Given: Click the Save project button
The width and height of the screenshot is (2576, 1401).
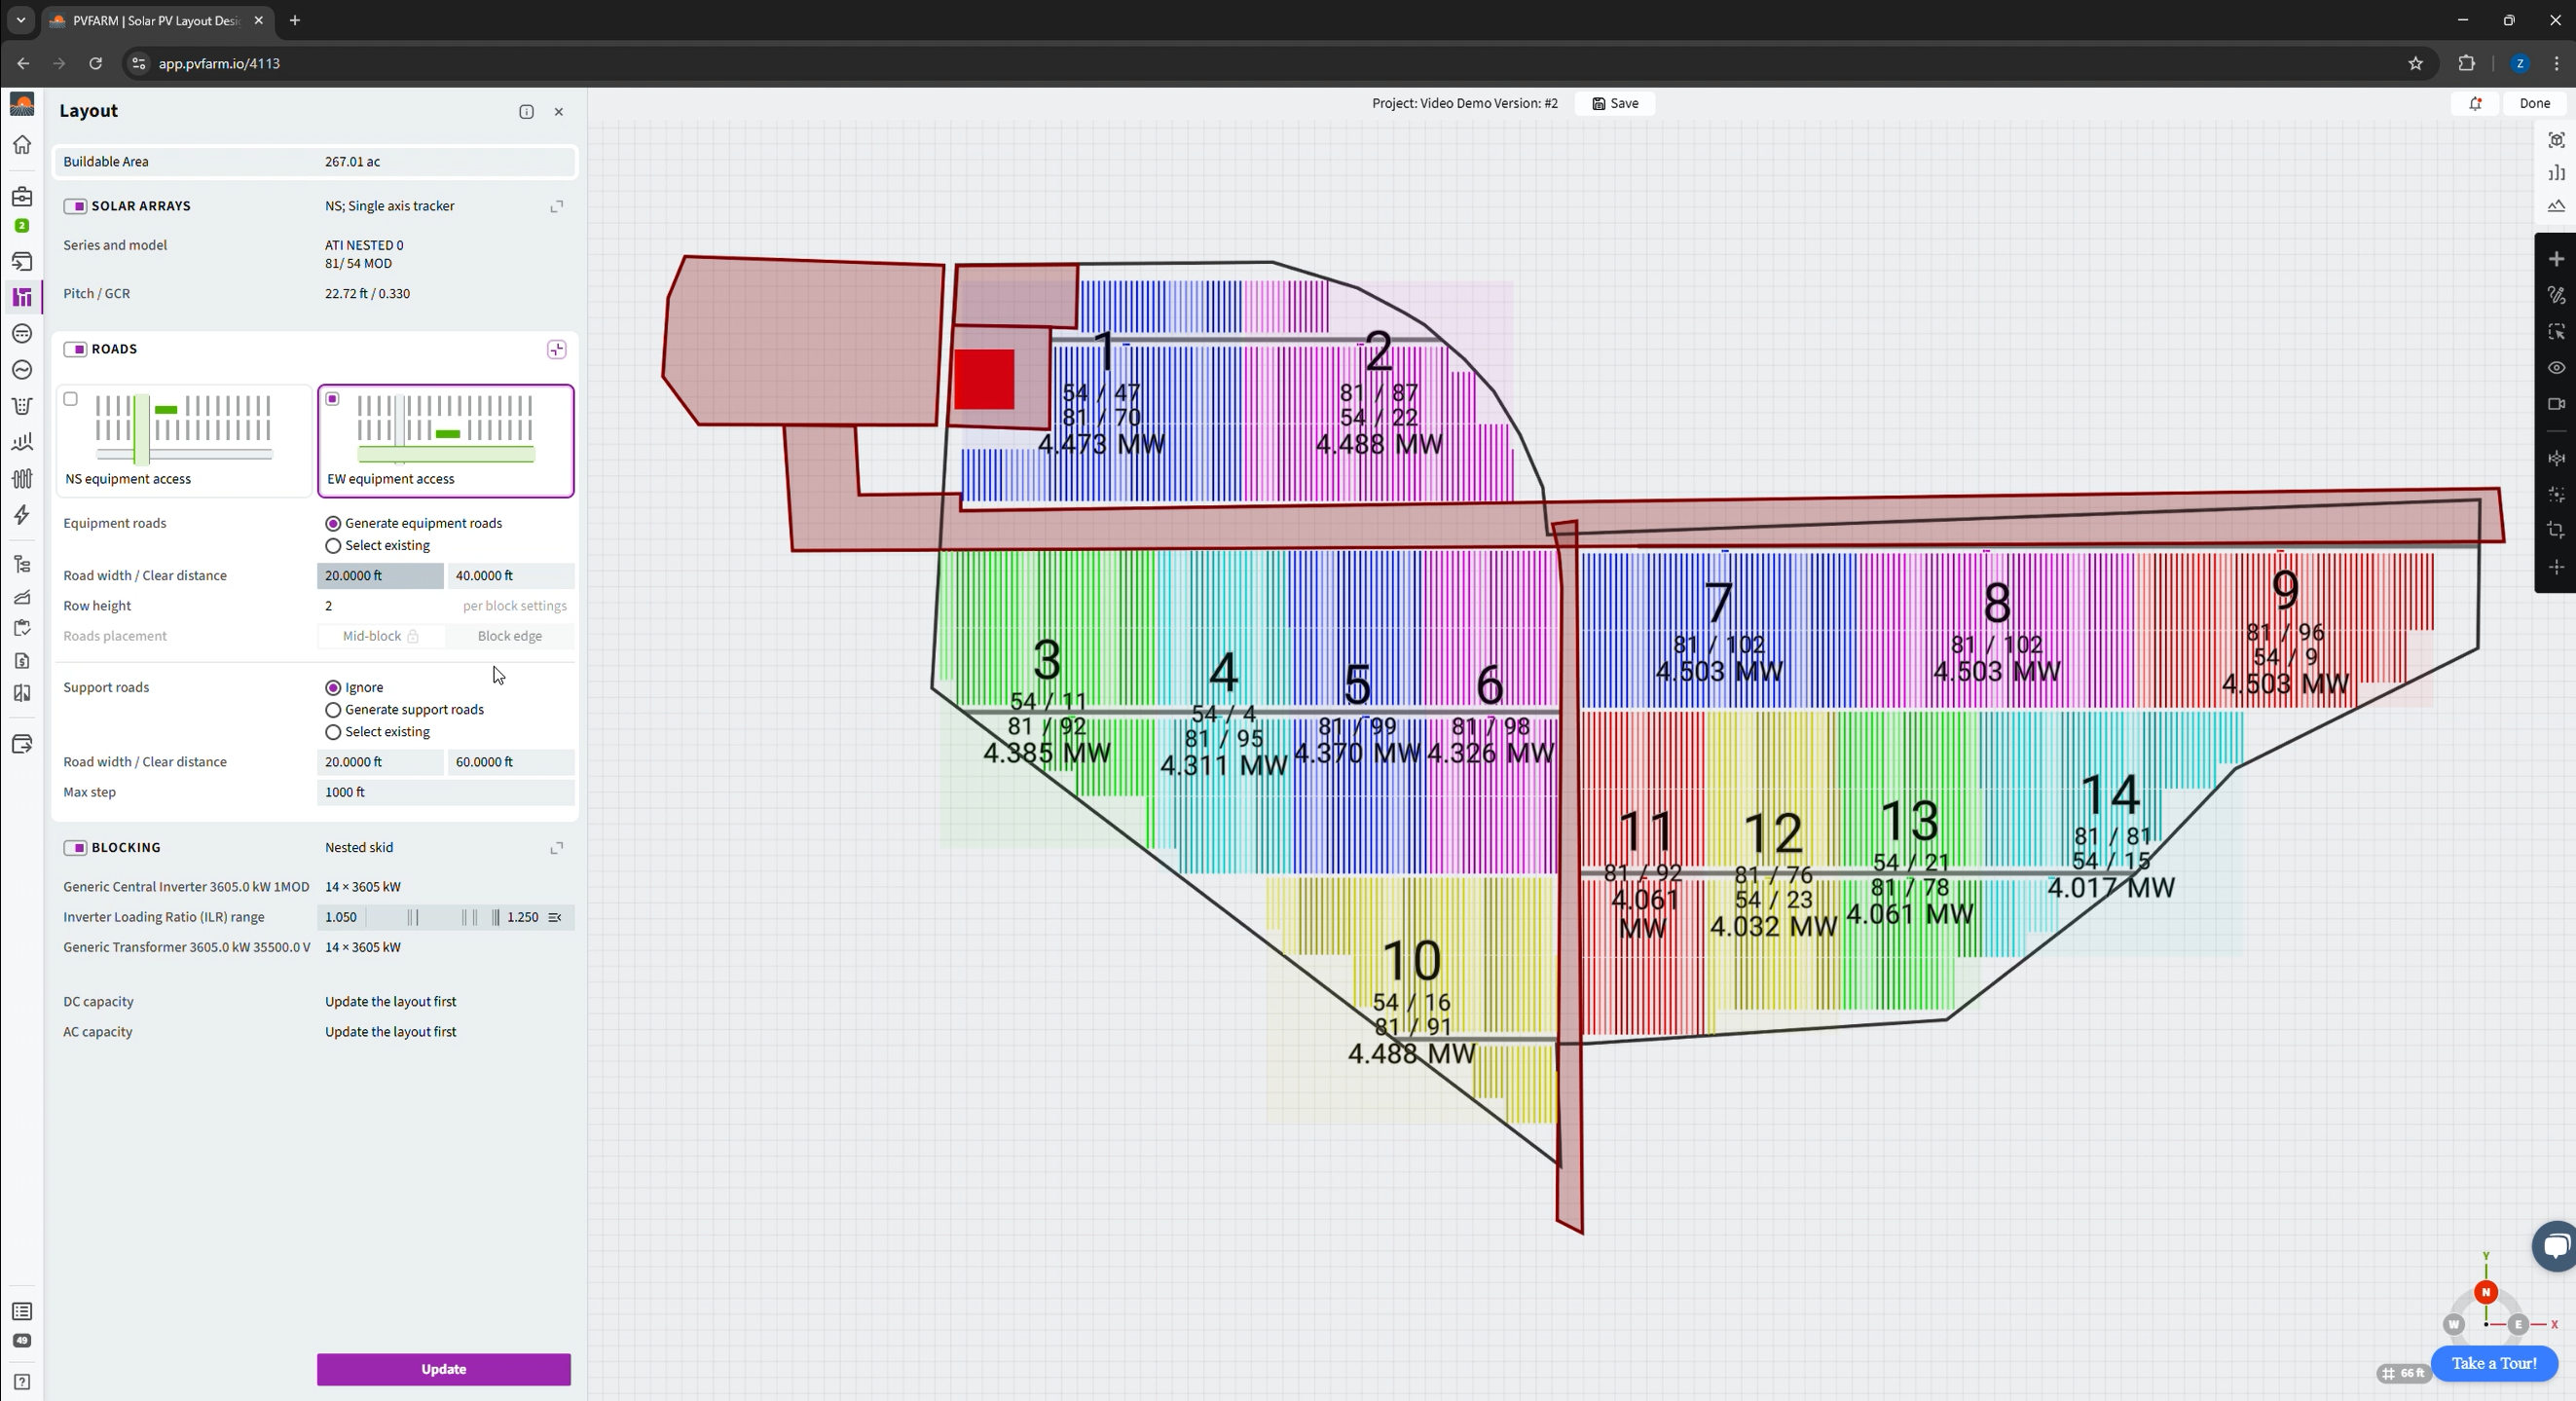Looking at the screenshot, I should pyautogui.click(x=1615, y=104).
